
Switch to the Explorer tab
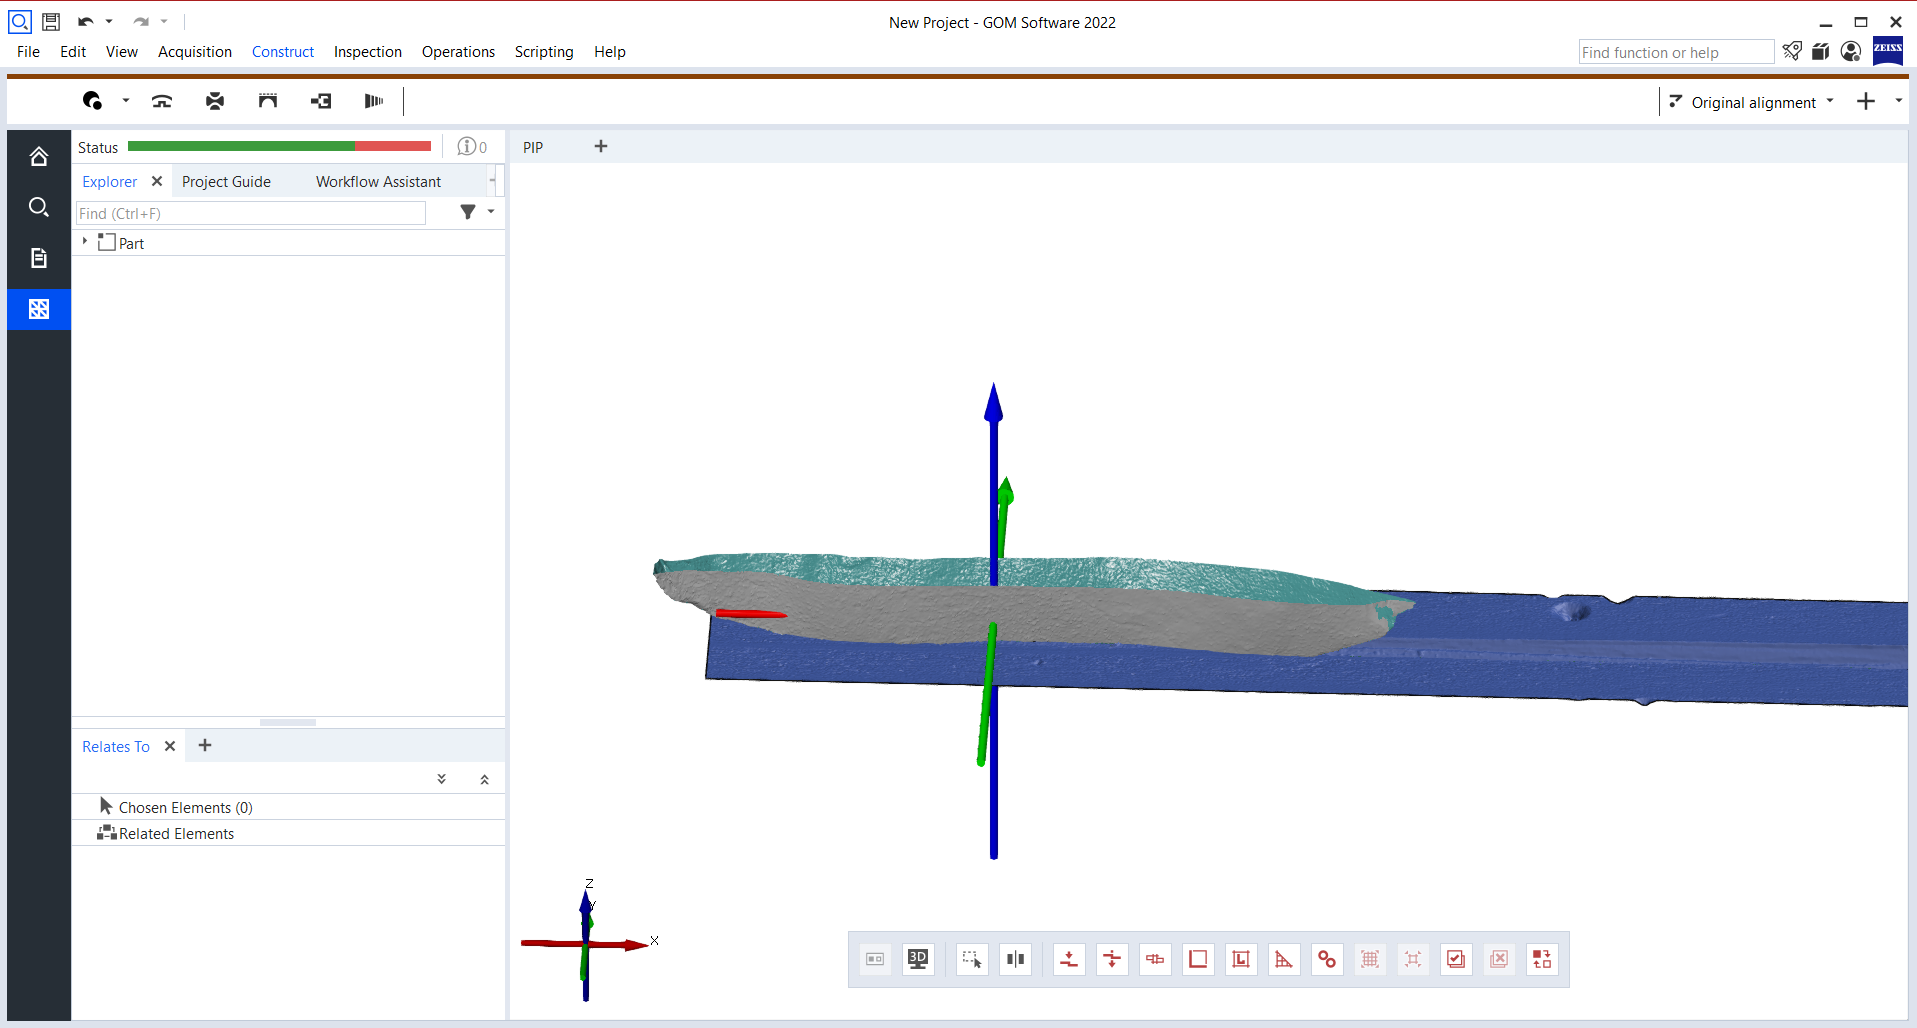pos(109,182)
